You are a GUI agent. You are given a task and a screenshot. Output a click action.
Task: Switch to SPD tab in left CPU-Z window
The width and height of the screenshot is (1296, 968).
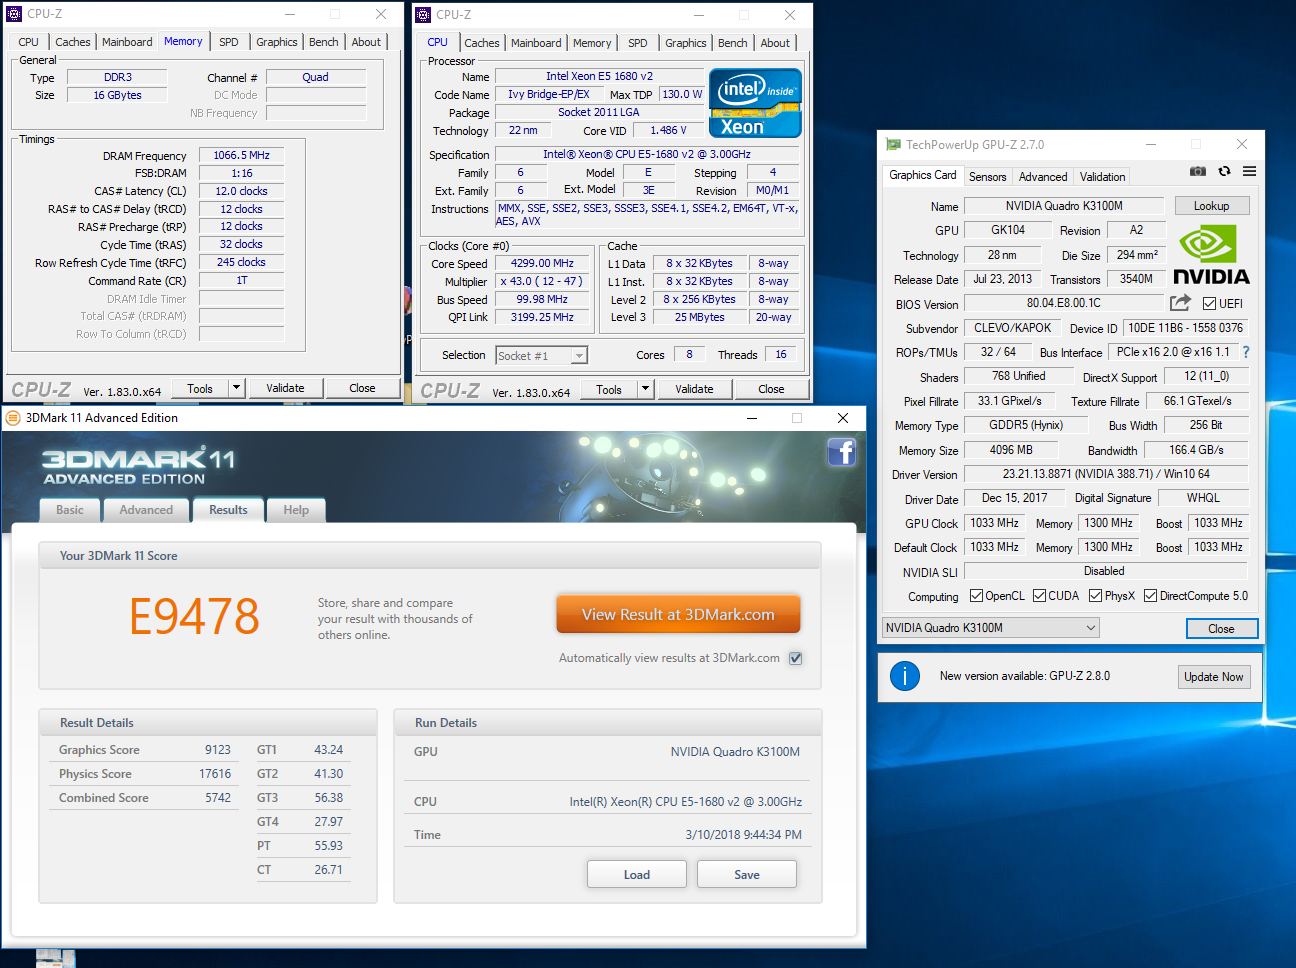[x=229, y=42]
